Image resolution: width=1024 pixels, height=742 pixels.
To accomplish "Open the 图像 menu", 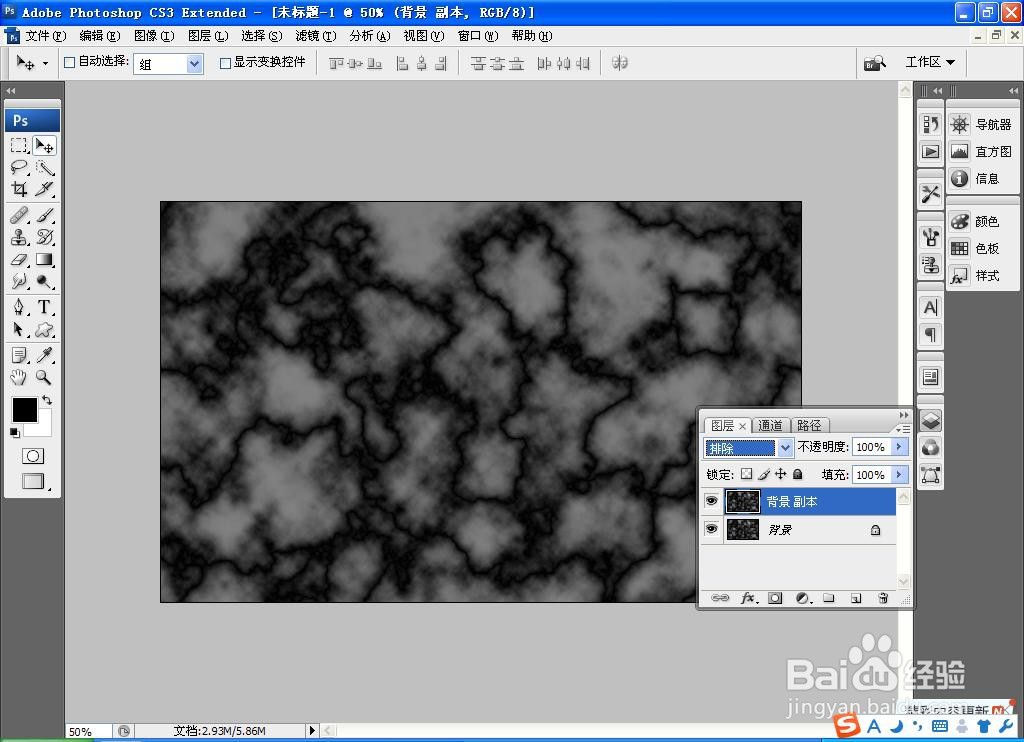I will pyautogui.click(x=154, y=36).
